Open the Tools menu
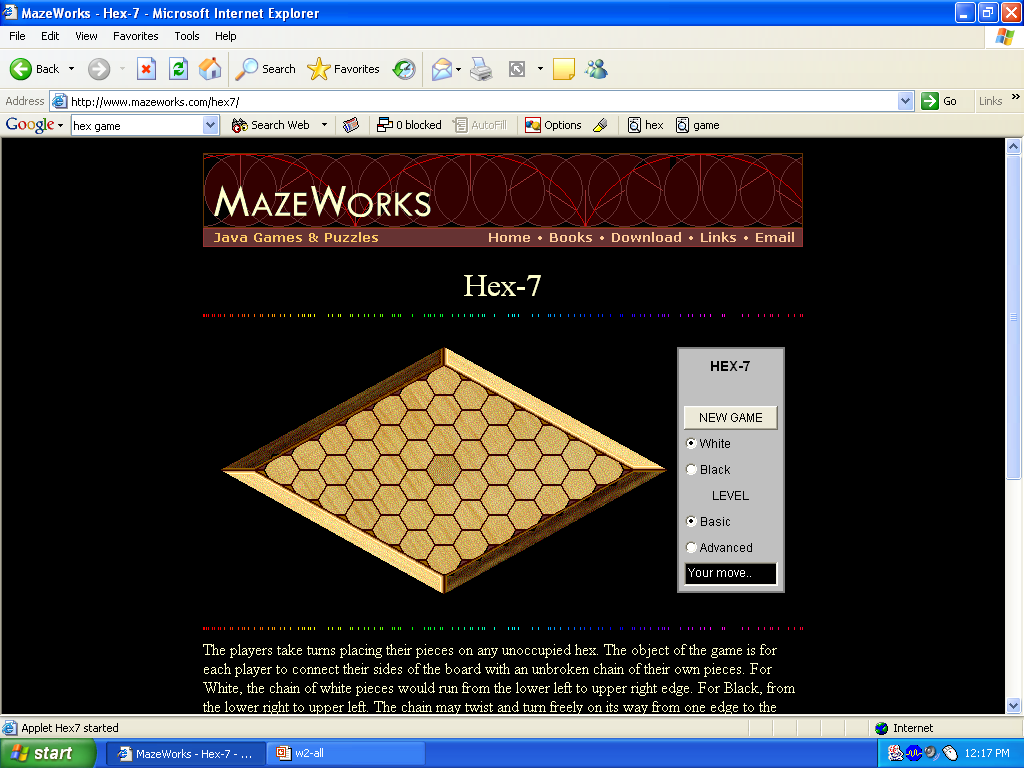1024x768 pixels. tap(187, 36)
